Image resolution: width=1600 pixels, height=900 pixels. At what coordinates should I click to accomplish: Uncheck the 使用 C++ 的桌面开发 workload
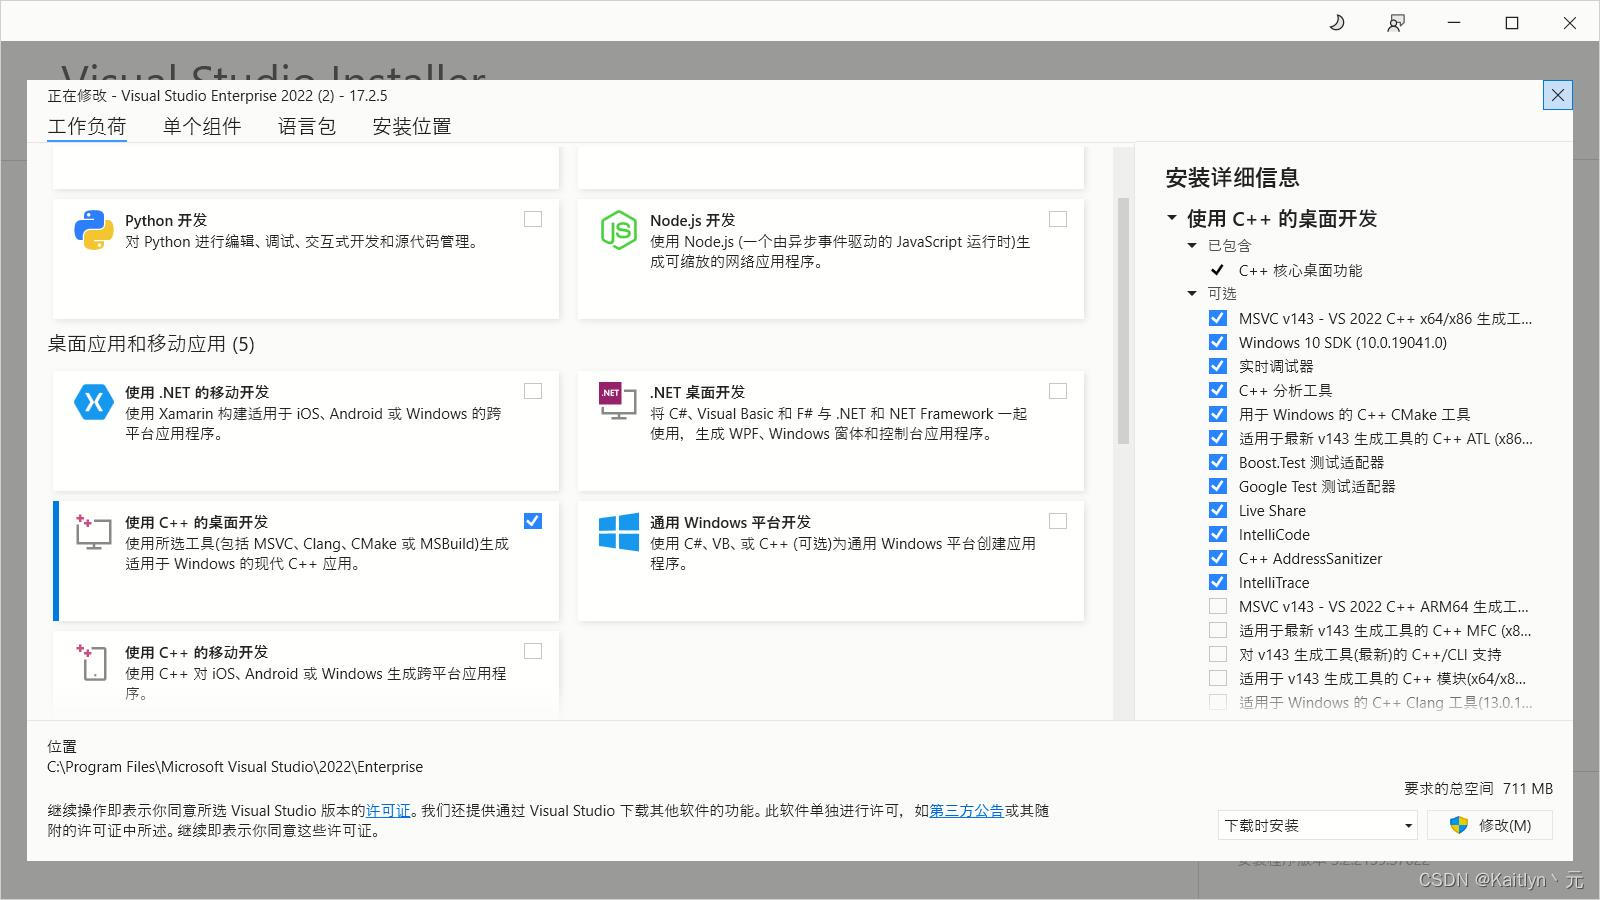[533, 521]
